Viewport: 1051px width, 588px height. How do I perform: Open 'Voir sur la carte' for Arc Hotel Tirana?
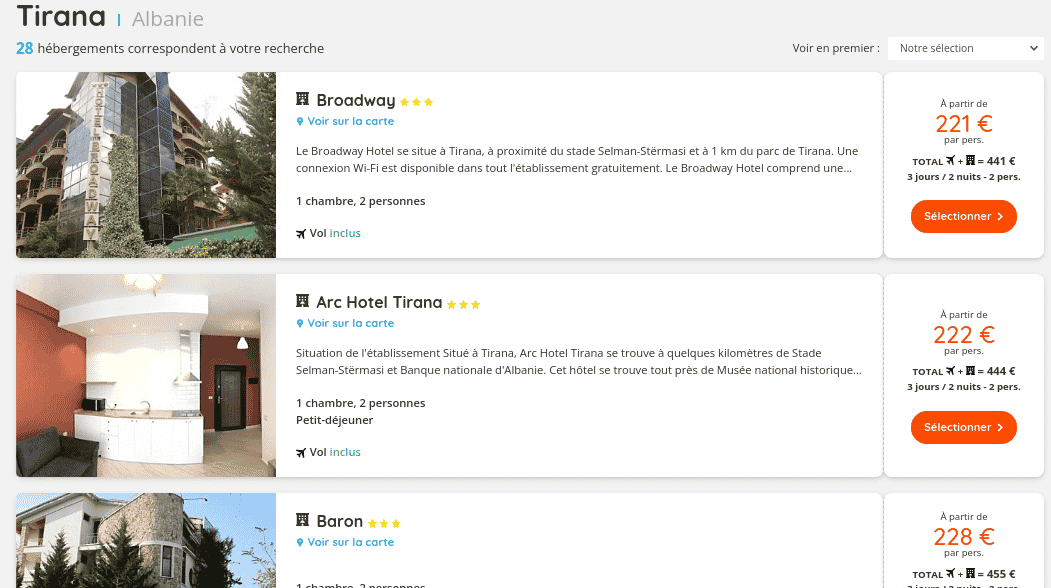pos(350,323)
